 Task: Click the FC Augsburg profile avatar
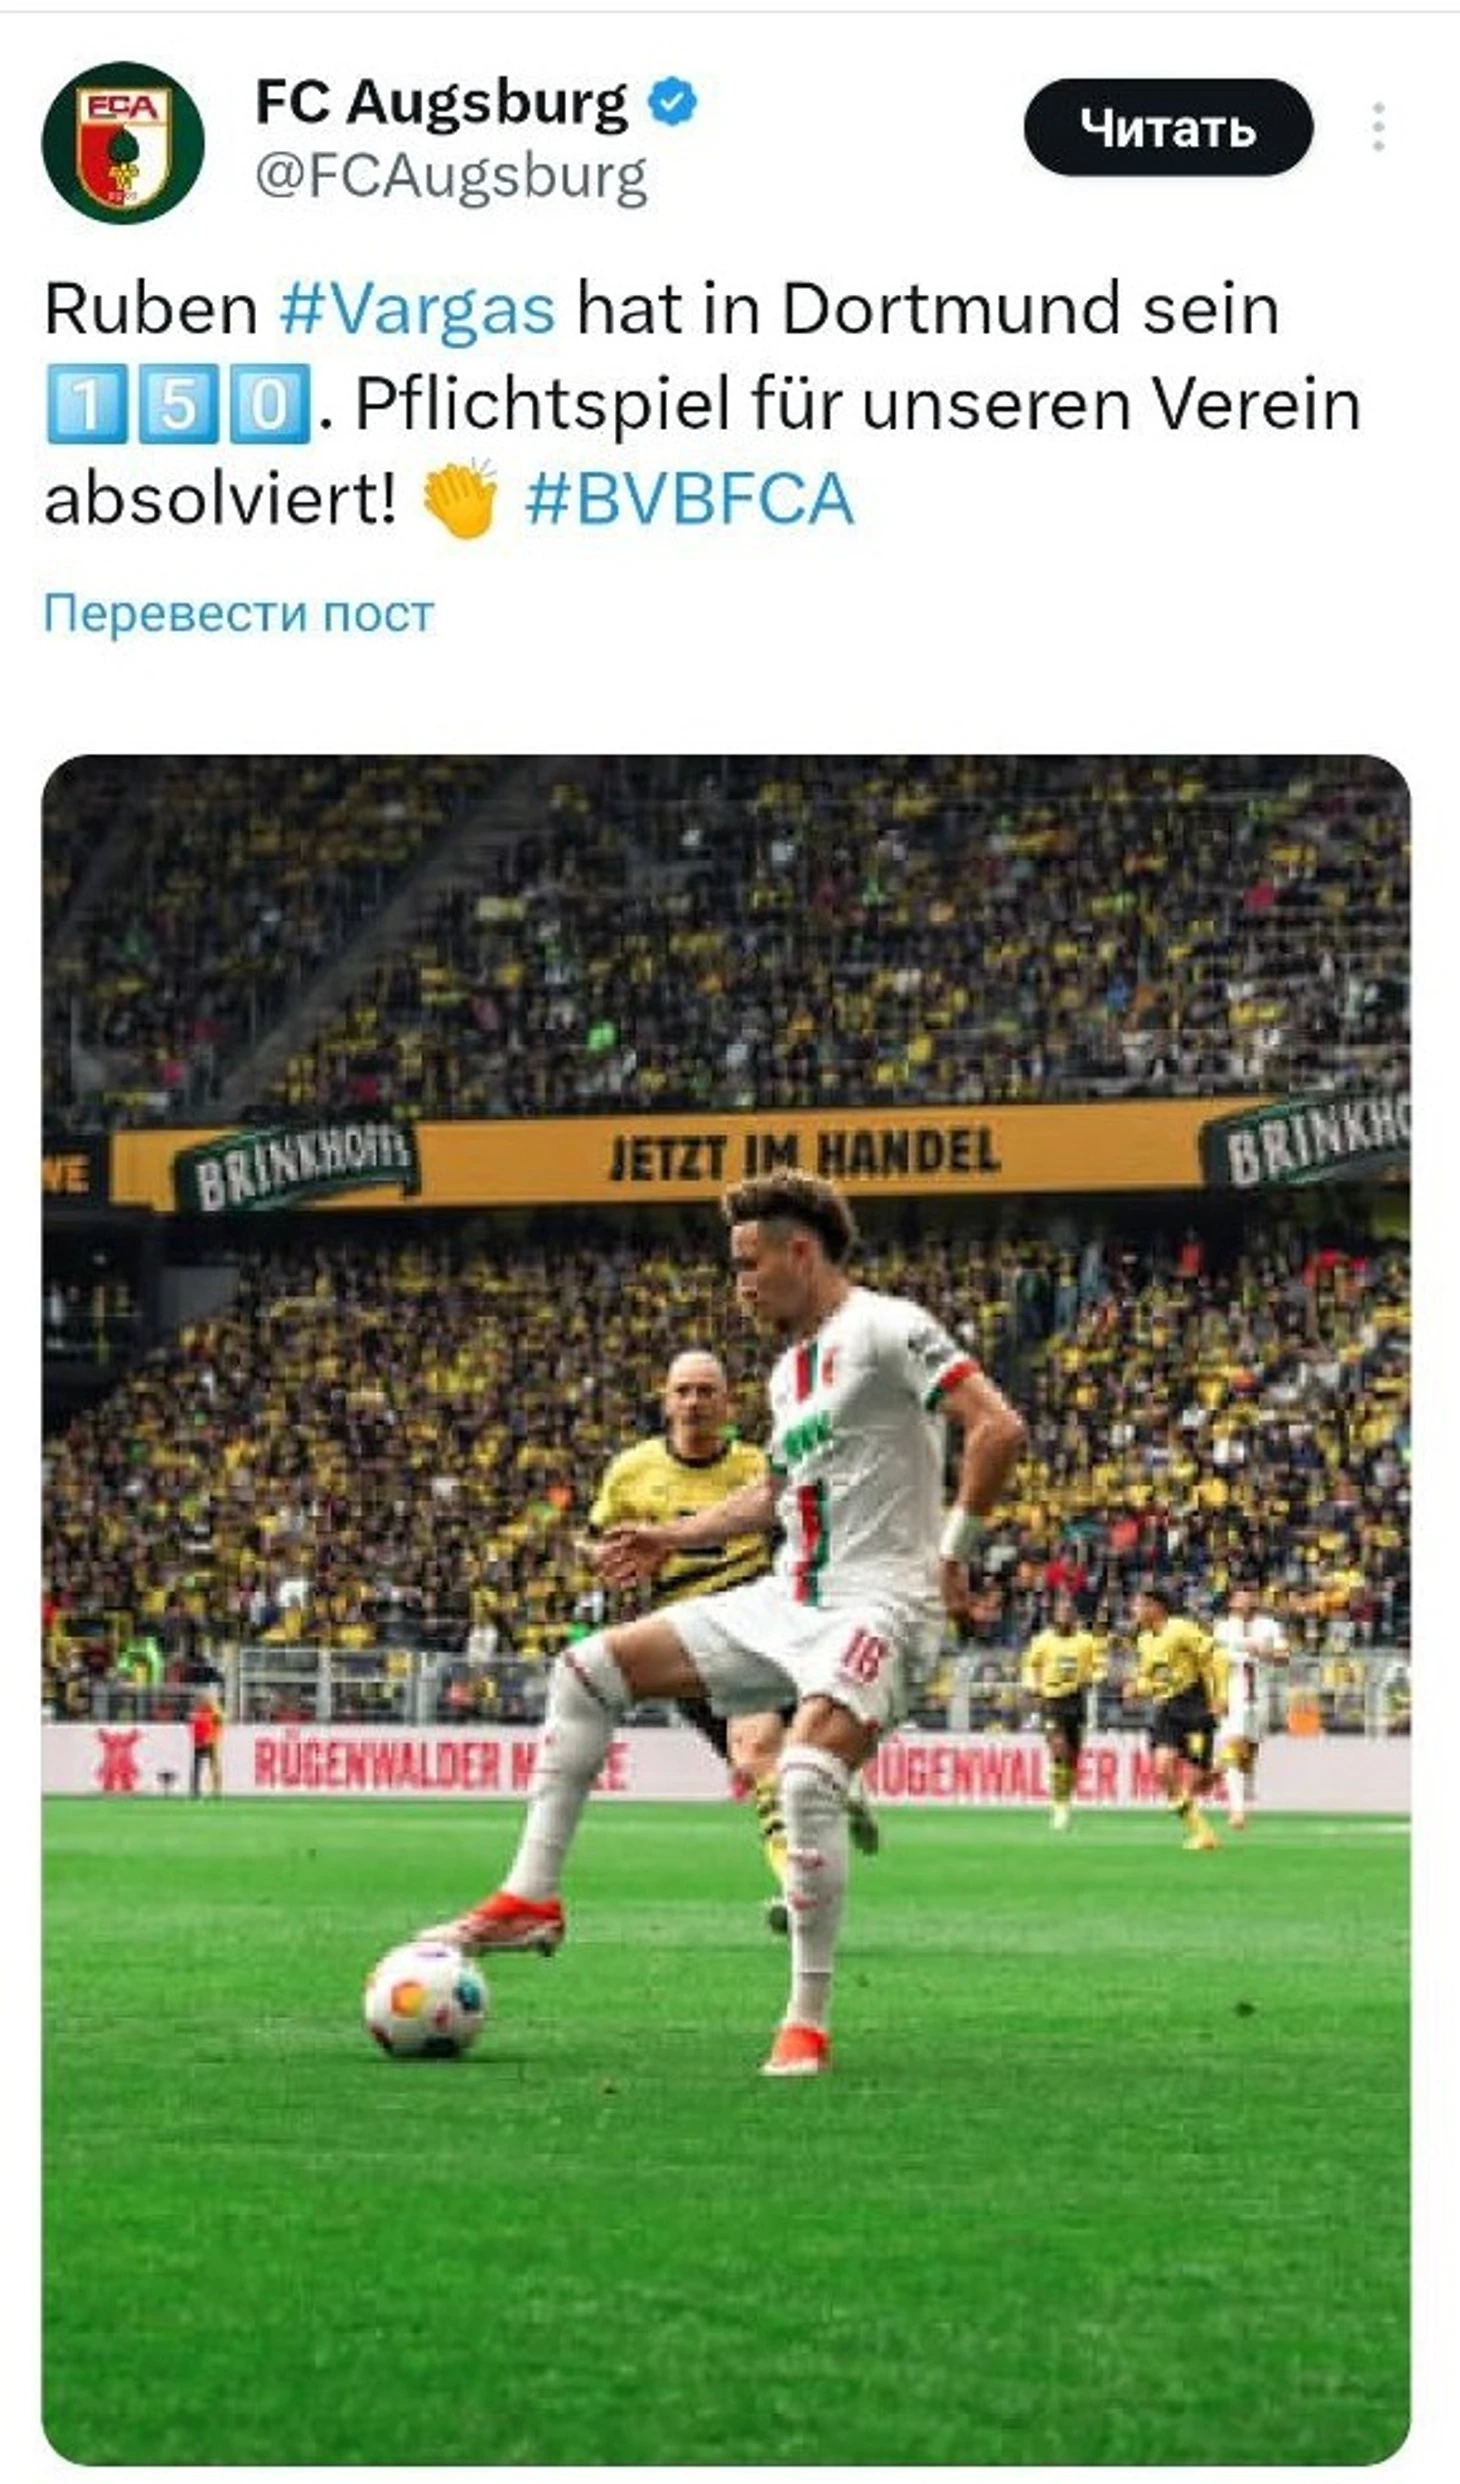tap(123, 142)
